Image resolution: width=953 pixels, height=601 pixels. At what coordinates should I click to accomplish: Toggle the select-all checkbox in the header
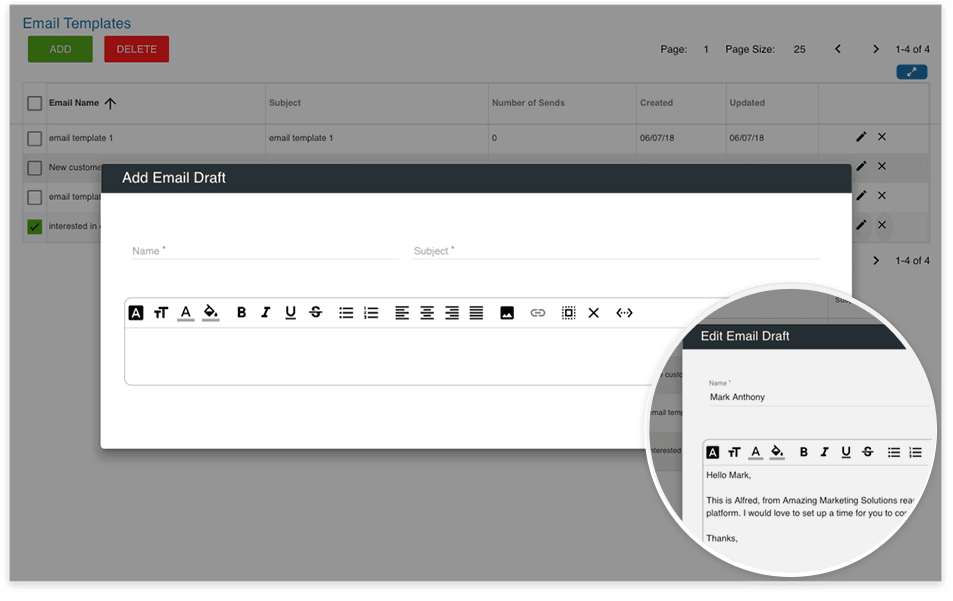tap(35, 103)
